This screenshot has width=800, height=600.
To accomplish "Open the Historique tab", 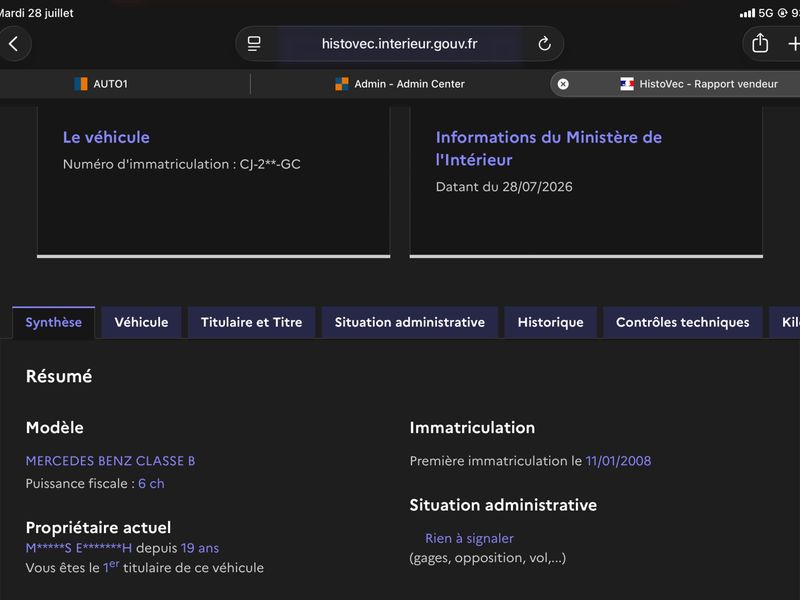I will coord(551,322).
